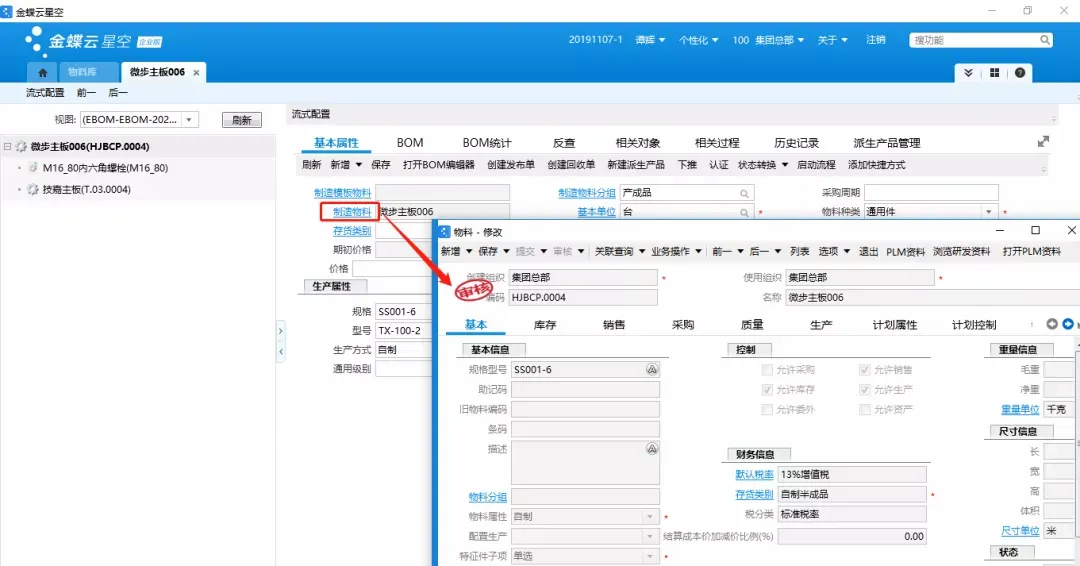Click in the 搜功能 search input

pos(974,40)
